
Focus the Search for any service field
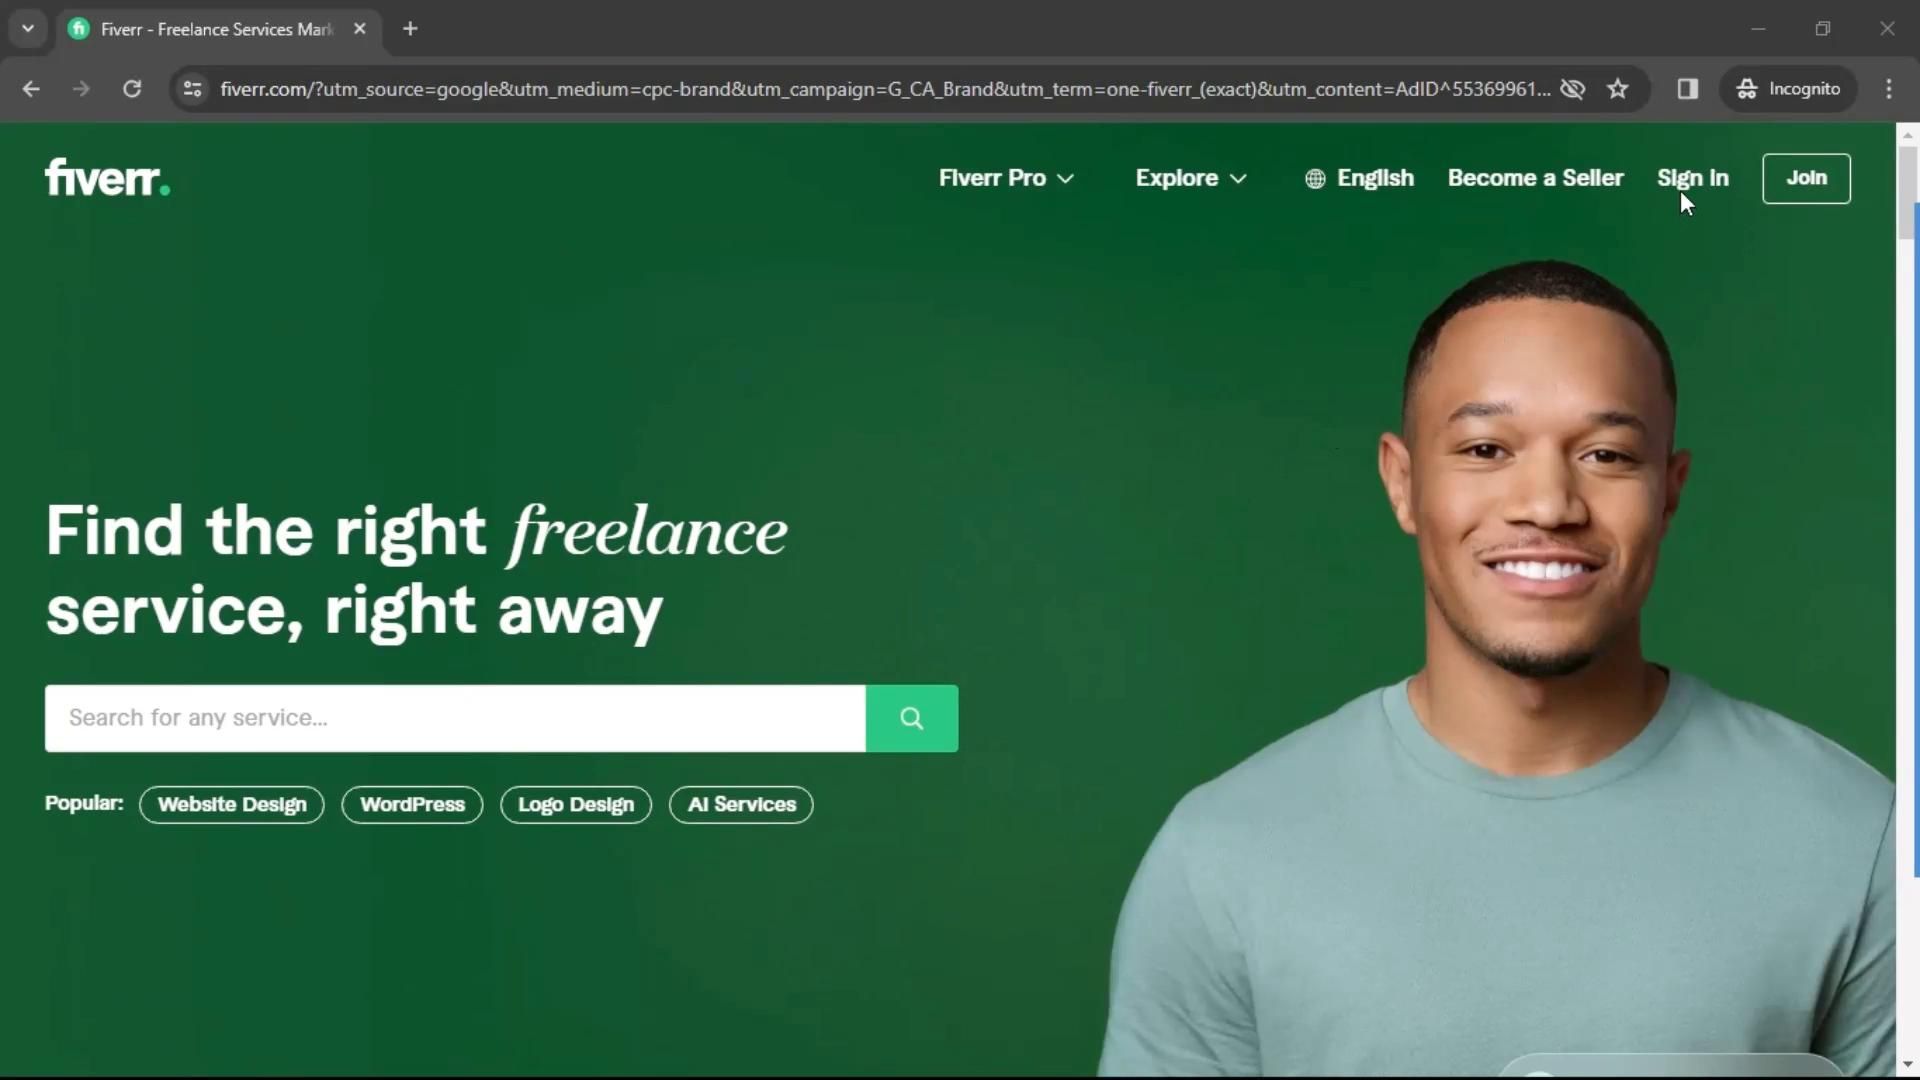(x=455, y=718)
